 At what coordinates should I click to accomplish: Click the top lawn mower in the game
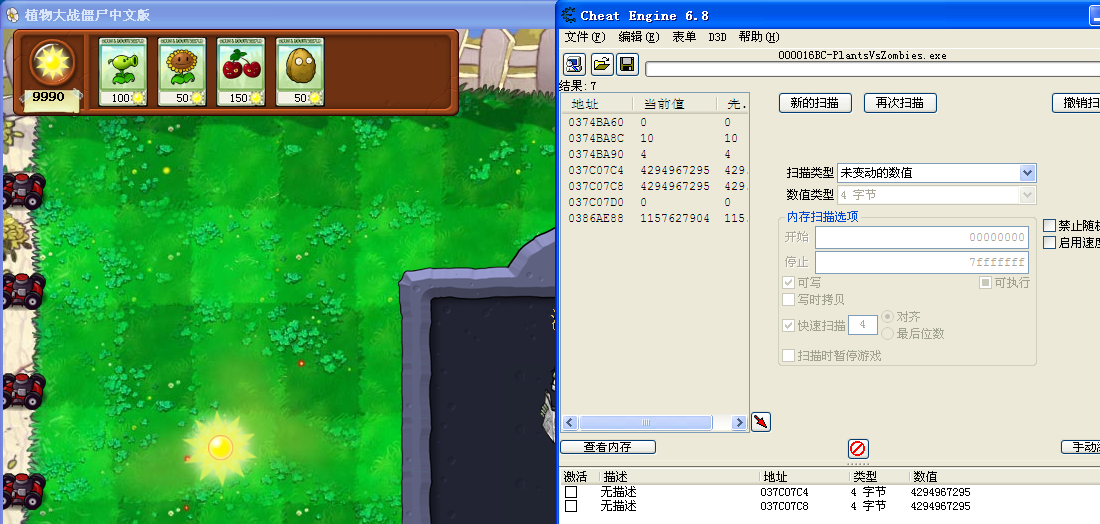point(22,190)
